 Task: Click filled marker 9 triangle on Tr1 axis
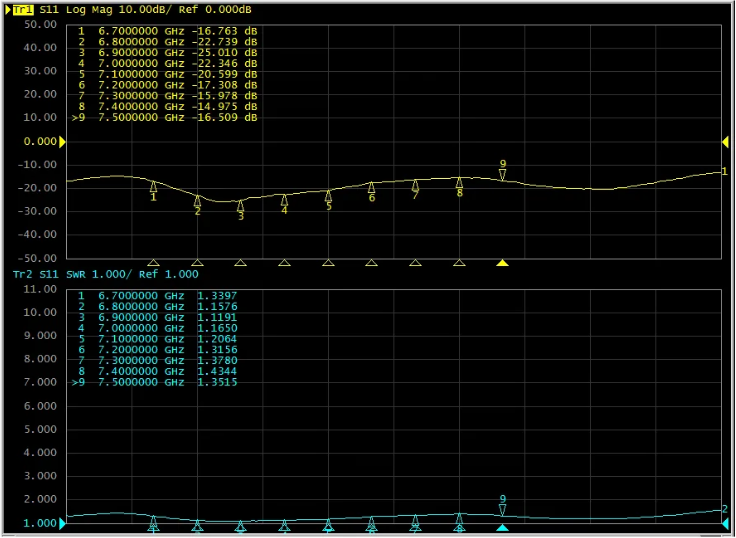[x=503, y=263]
